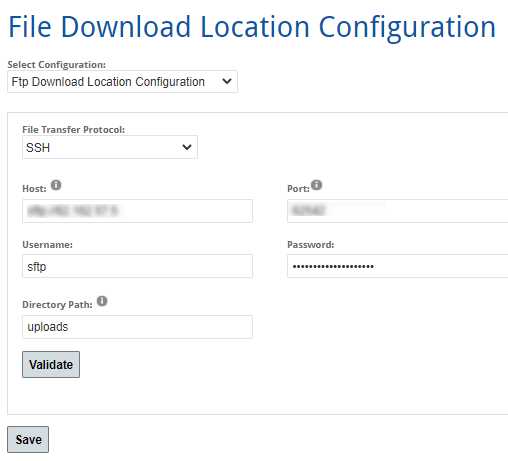Click the Directory Path label text
This screenshot has height=461, width=508.
click(57, 305)
